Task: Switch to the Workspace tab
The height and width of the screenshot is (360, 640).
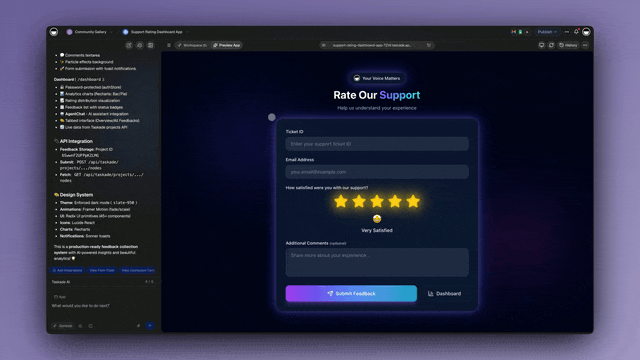Action: [192, 45]
